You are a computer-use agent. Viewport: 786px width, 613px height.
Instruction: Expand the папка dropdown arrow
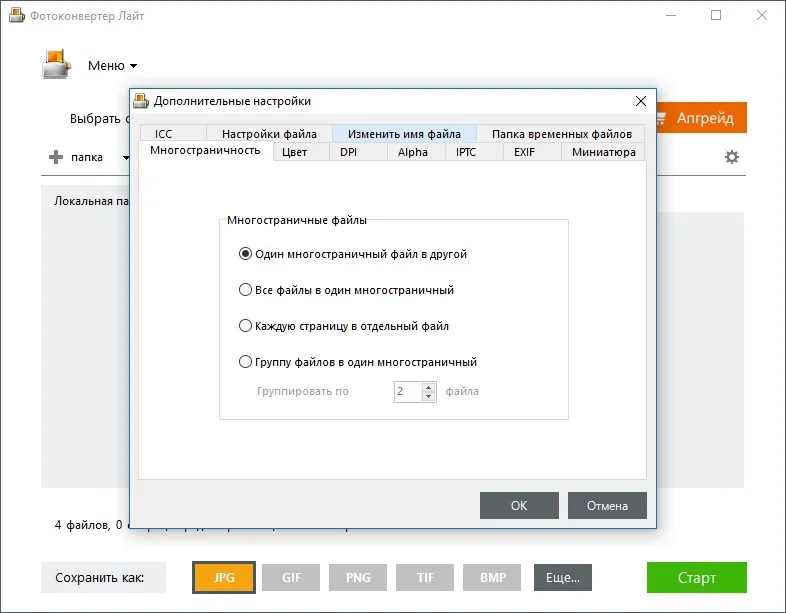click(x=126, y=157)
